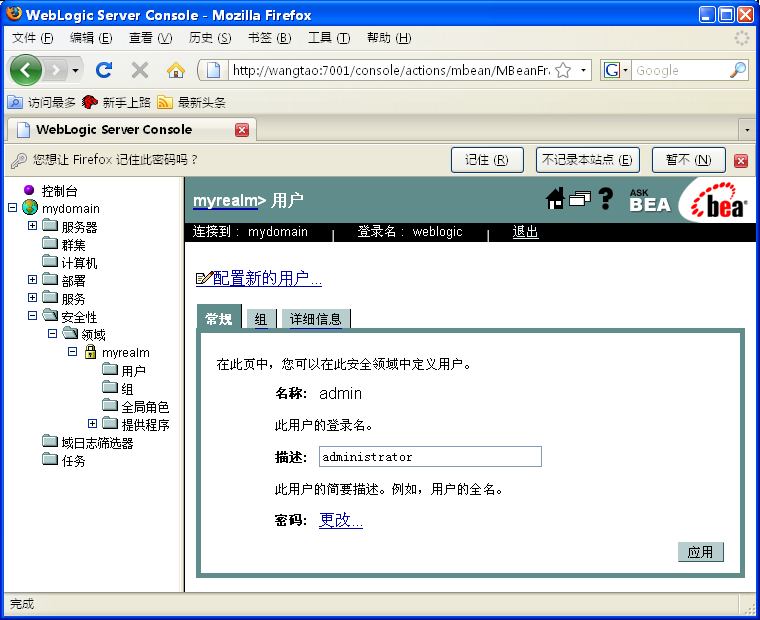Click the 退出 logout link
The width and height of the screenshot is (760, 620).
(x=525, y=232)
